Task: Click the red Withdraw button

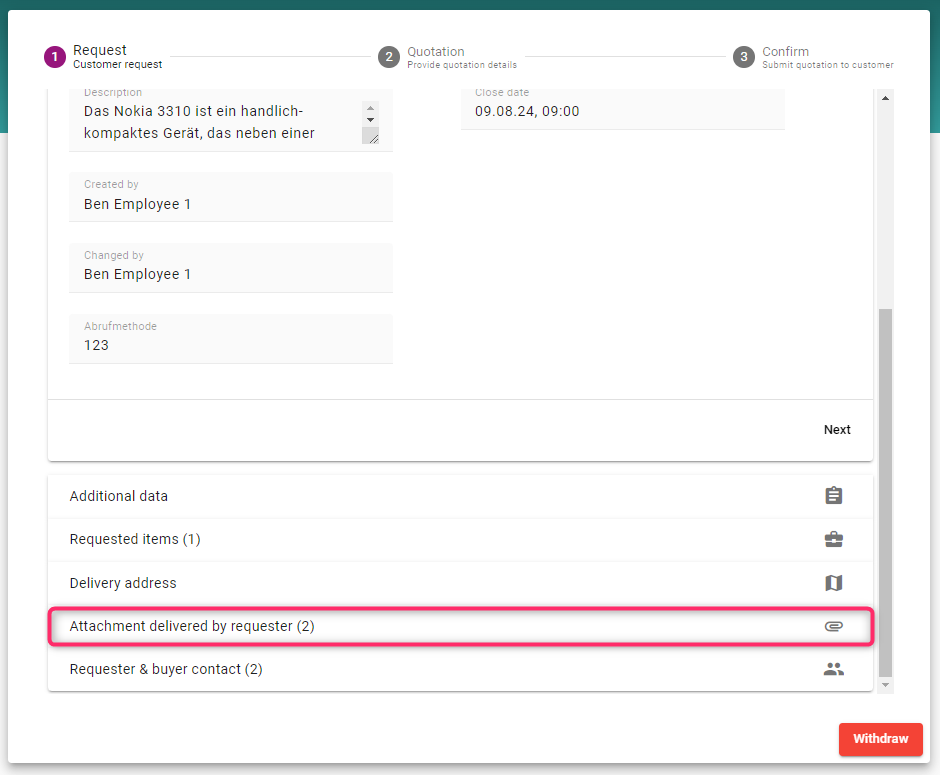Action: point(880,739)
